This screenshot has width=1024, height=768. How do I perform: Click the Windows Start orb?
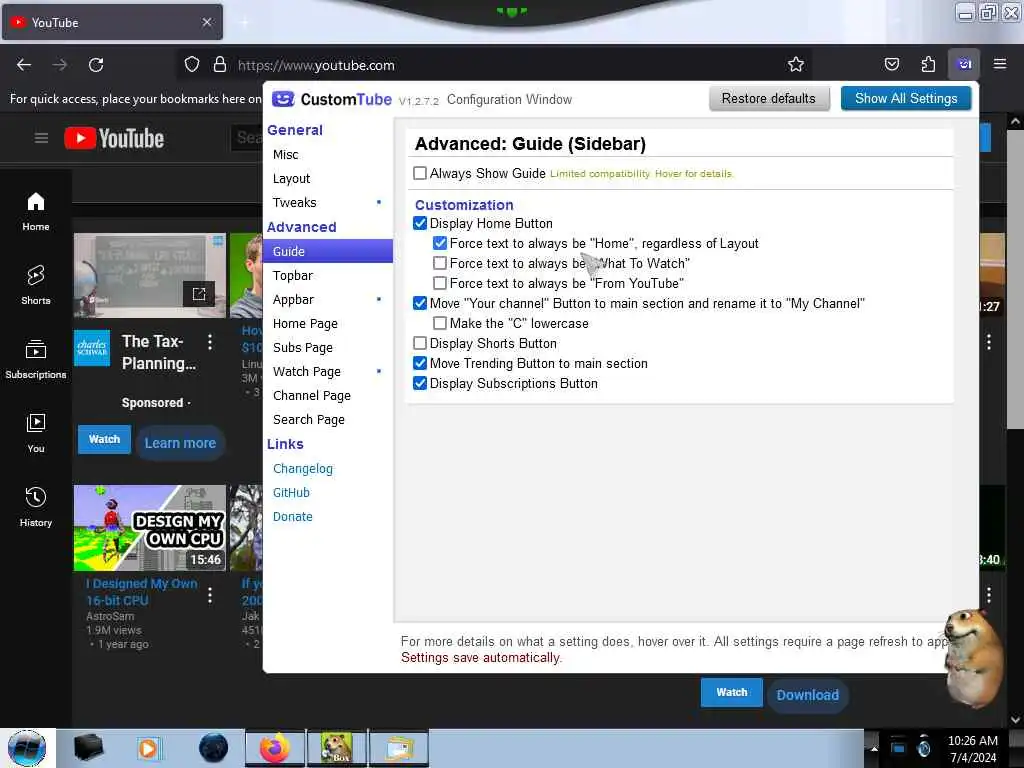27,748
